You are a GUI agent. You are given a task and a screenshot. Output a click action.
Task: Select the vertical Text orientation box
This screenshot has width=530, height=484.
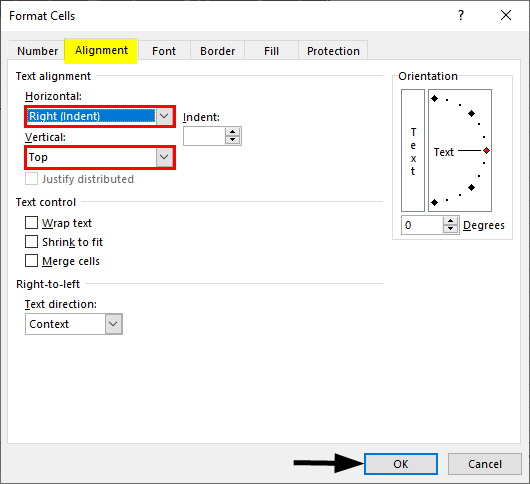413,150
